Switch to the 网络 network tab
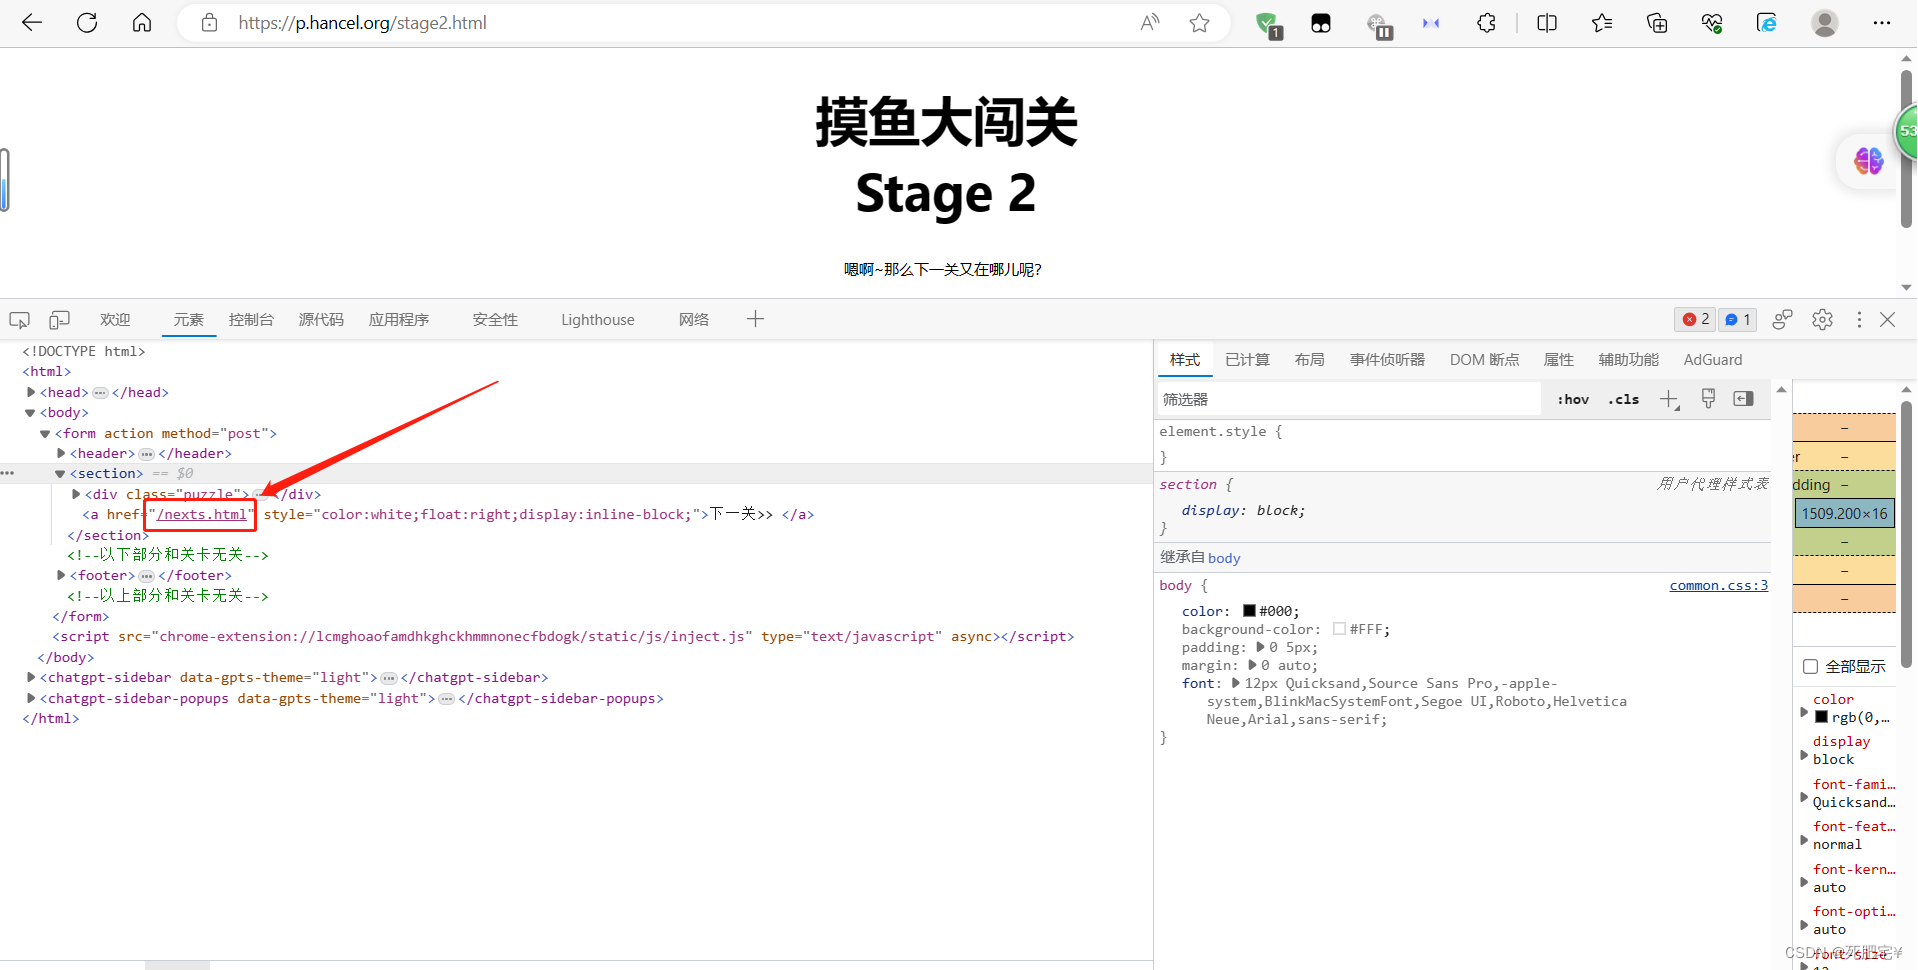Screen dimensions: 1918x970 [694, 319]
